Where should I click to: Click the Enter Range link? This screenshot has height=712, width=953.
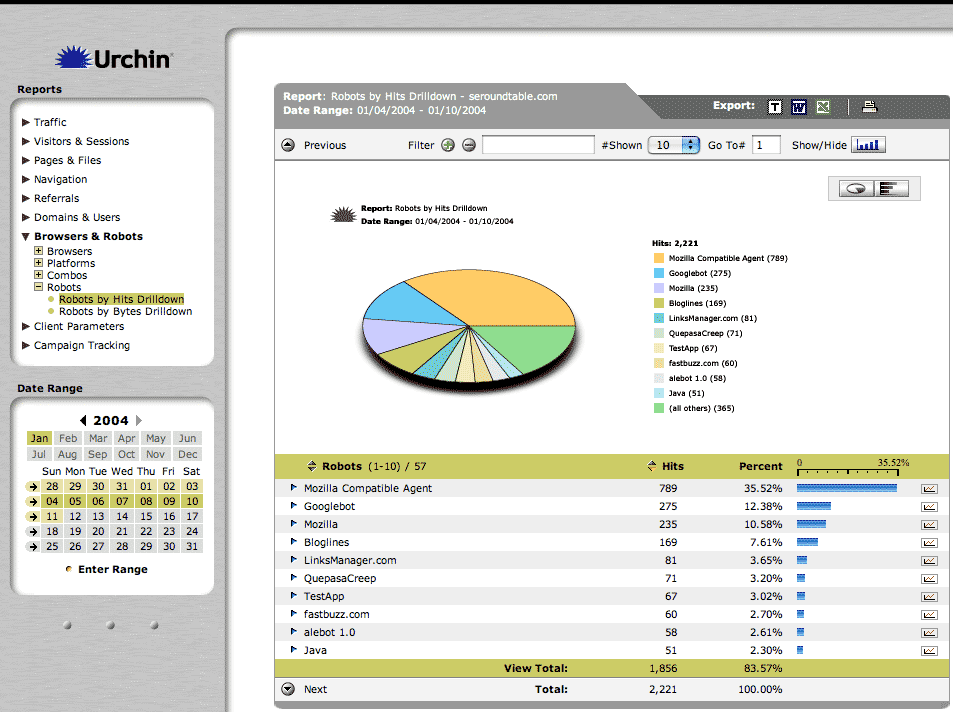click(x=112, y=569)
